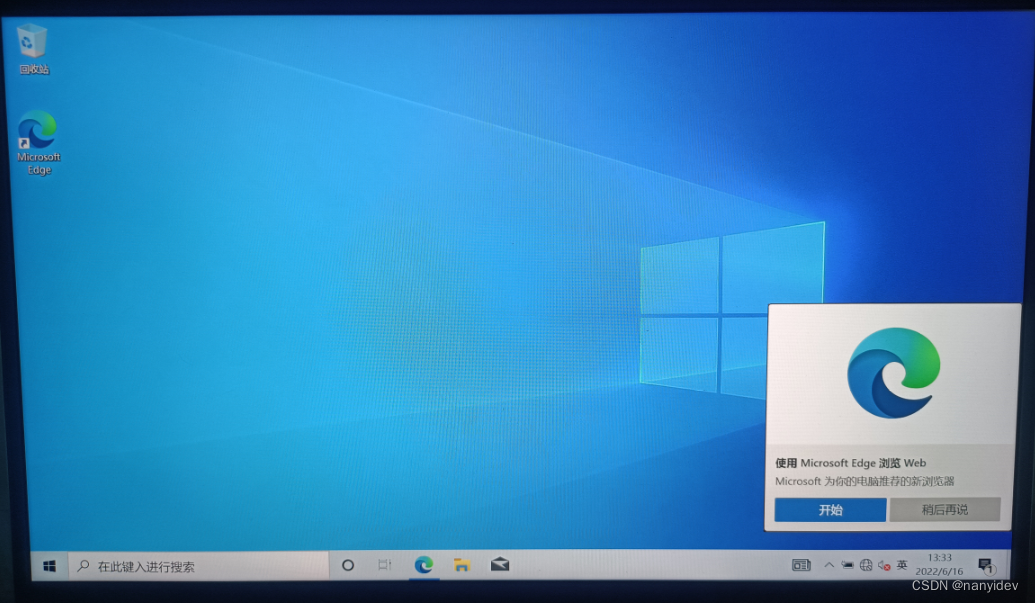Screen dimensions: 1035x603
Task: Click the large Edge logo in popup
Action: (x=894, y=373)
